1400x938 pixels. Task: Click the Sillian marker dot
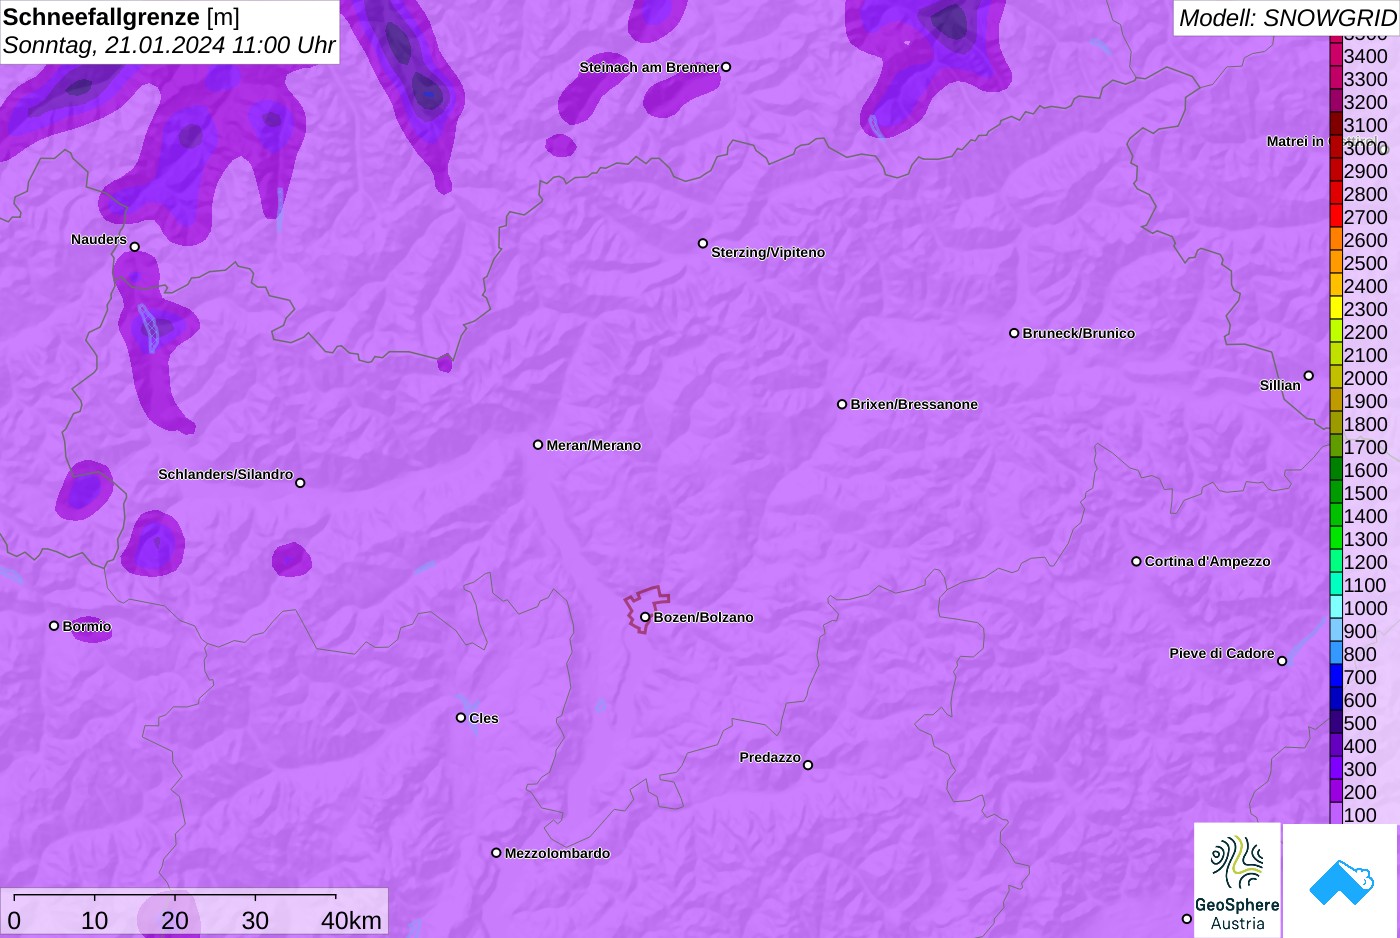(x=1308, y=376)
